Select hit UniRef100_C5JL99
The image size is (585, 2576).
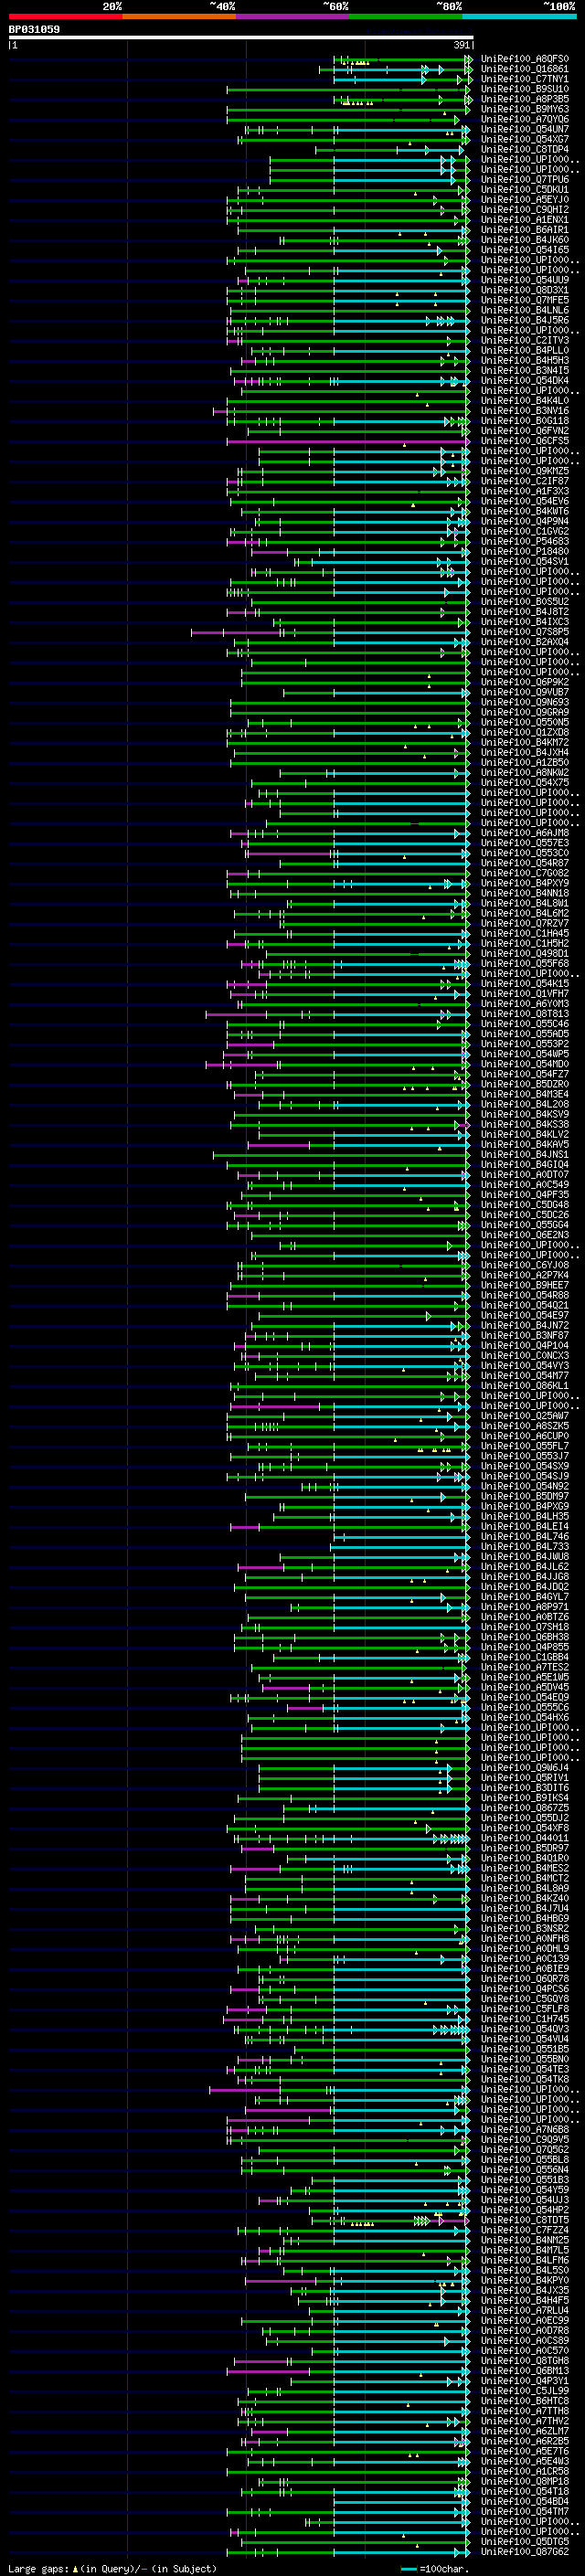pyautogui.click(x=525, y=2391)
